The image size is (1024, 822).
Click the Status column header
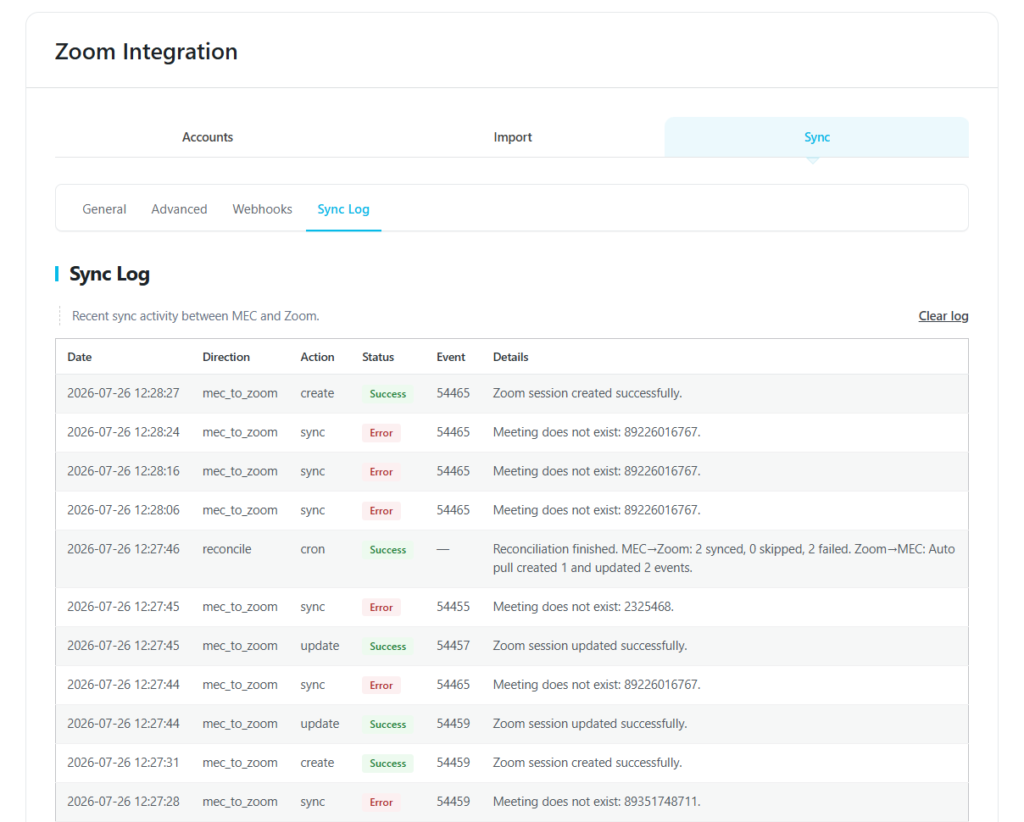pos(378,357)
